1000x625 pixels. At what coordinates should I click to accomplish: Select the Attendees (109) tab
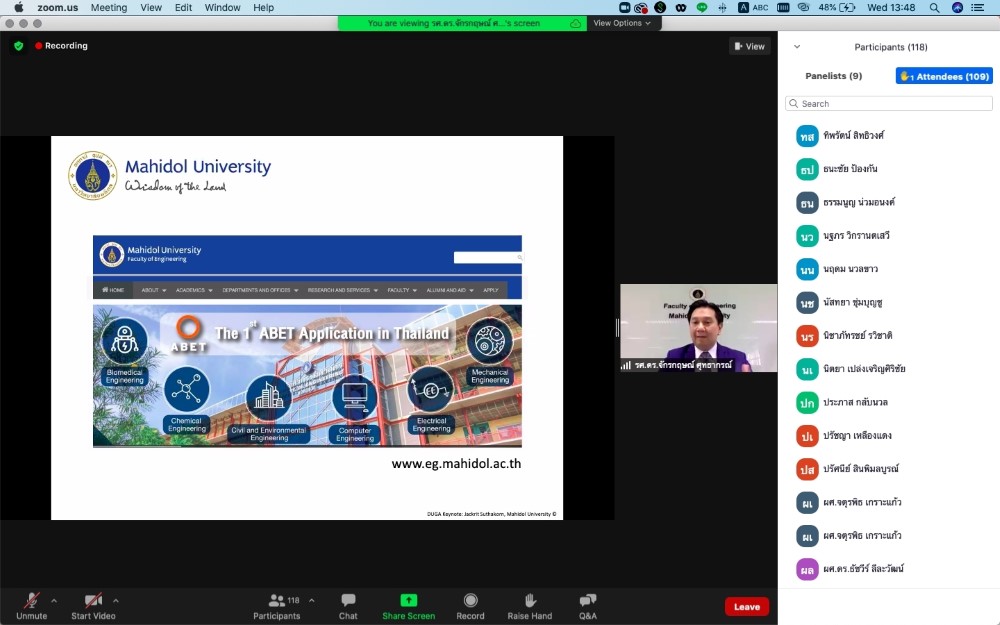pos(944,76)
